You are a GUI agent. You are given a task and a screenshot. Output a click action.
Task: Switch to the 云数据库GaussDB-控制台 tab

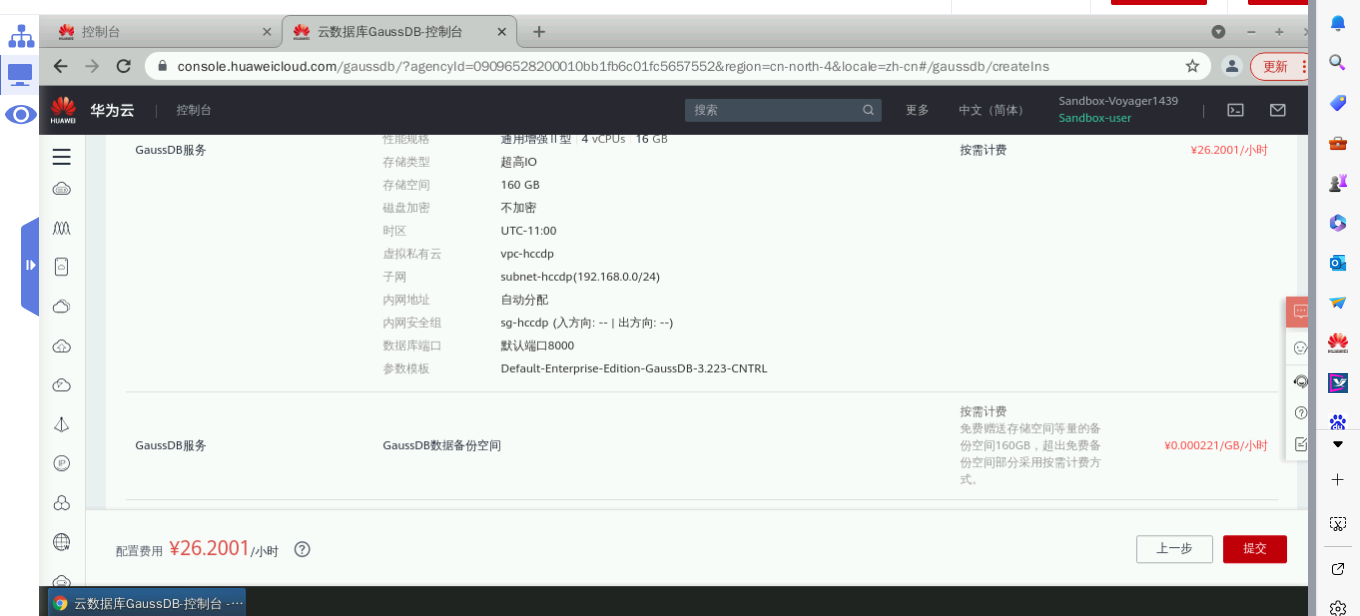coord(400,32)
